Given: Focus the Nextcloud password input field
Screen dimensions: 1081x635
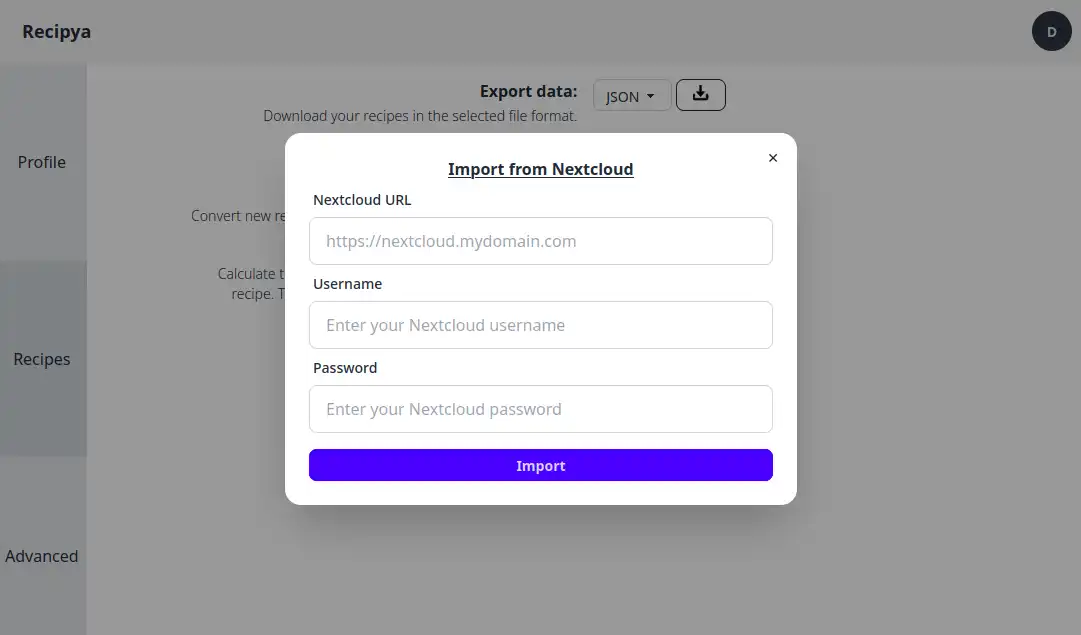Looking at the screenshot, I should coord(540,409).
